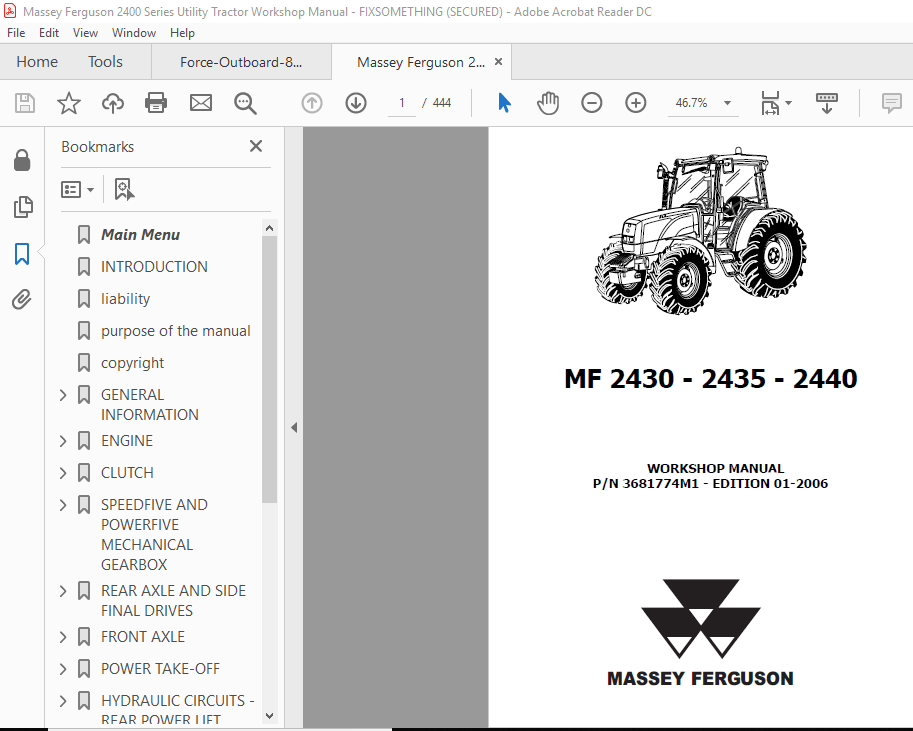Select the FRONT AXLE bookmark label
This screenshot has width=913, height=731.
[x=143, y=637]
